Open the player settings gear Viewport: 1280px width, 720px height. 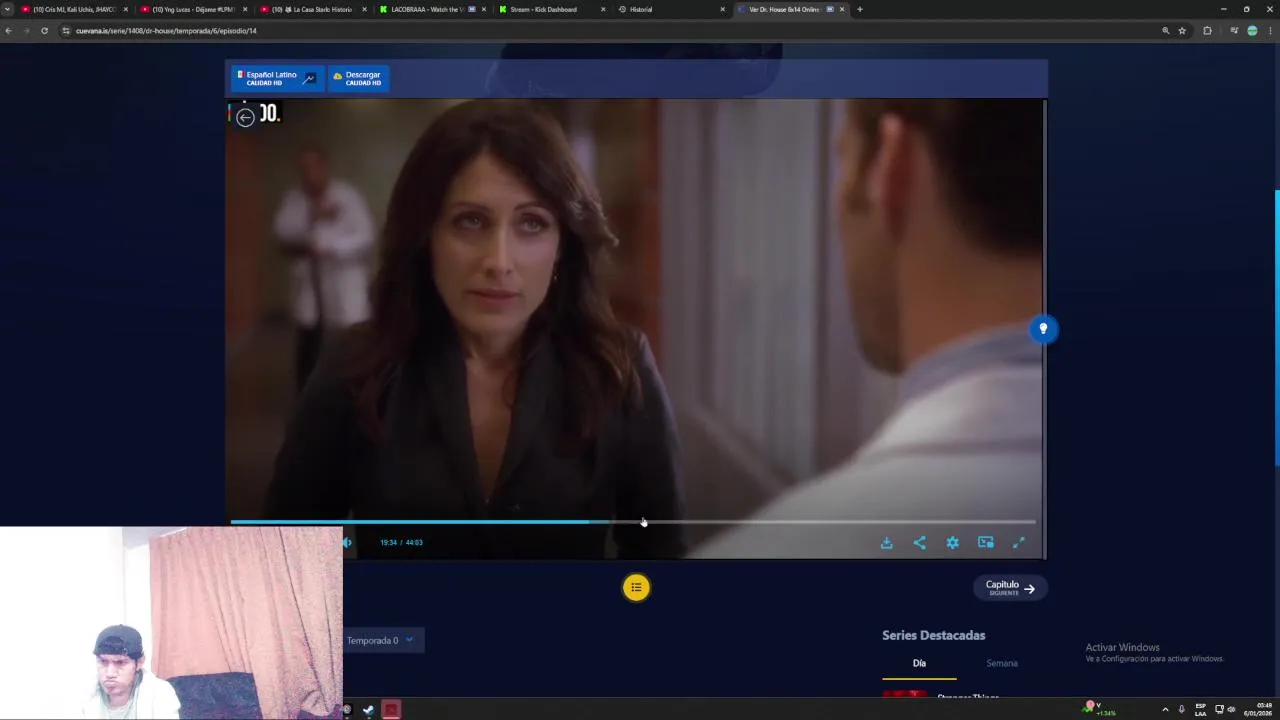[952, 542]
